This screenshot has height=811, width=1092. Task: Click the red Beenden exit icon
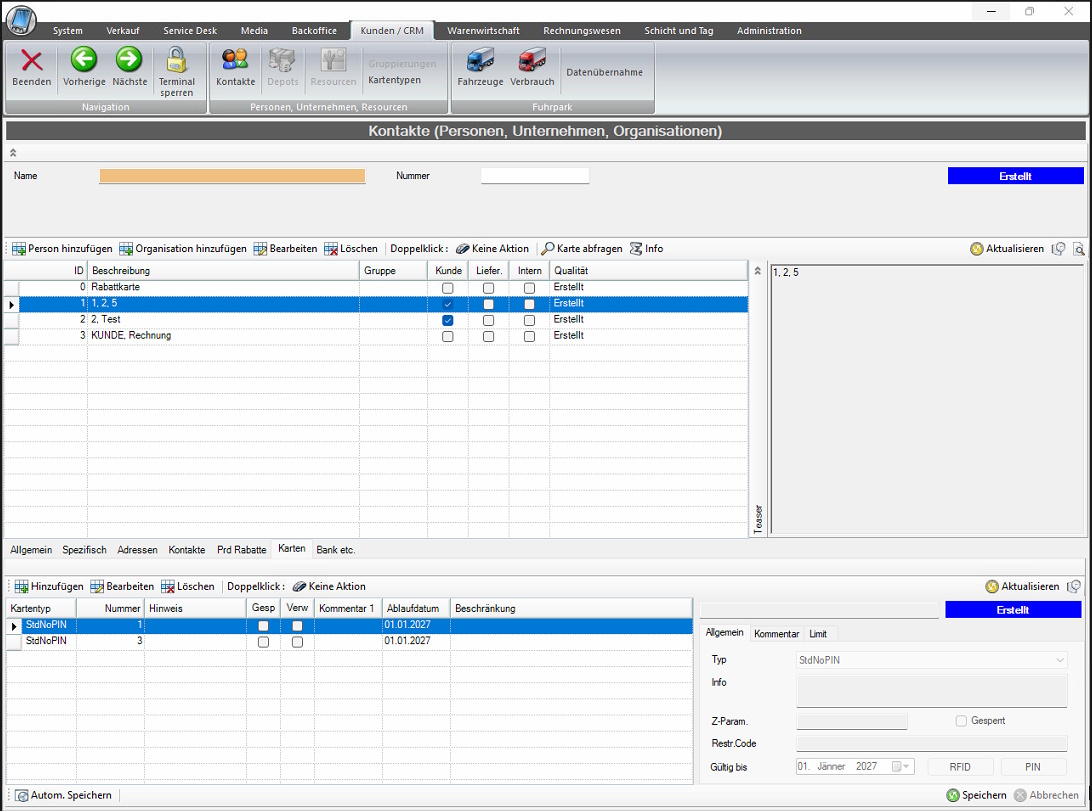tap(32, 61)
